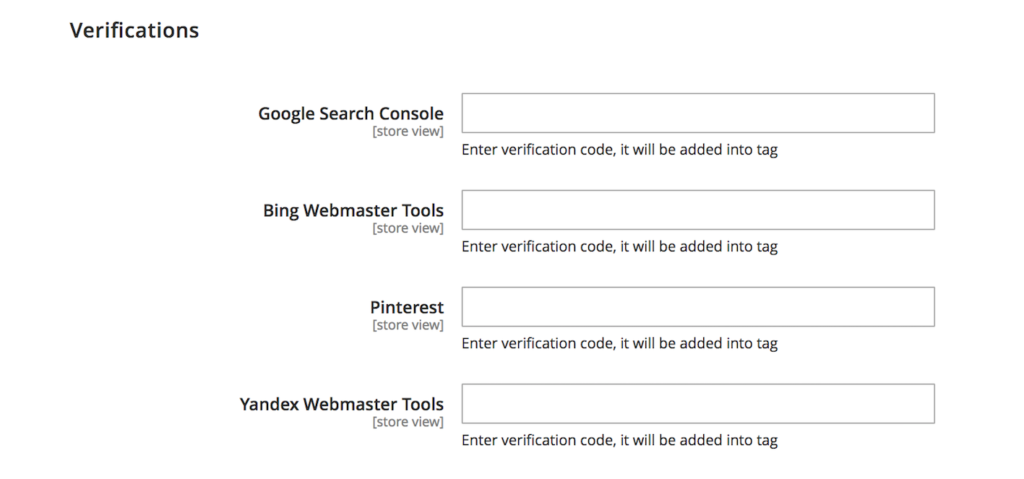Click the Bing Webmaster Tools label

[x=353, y=210]
